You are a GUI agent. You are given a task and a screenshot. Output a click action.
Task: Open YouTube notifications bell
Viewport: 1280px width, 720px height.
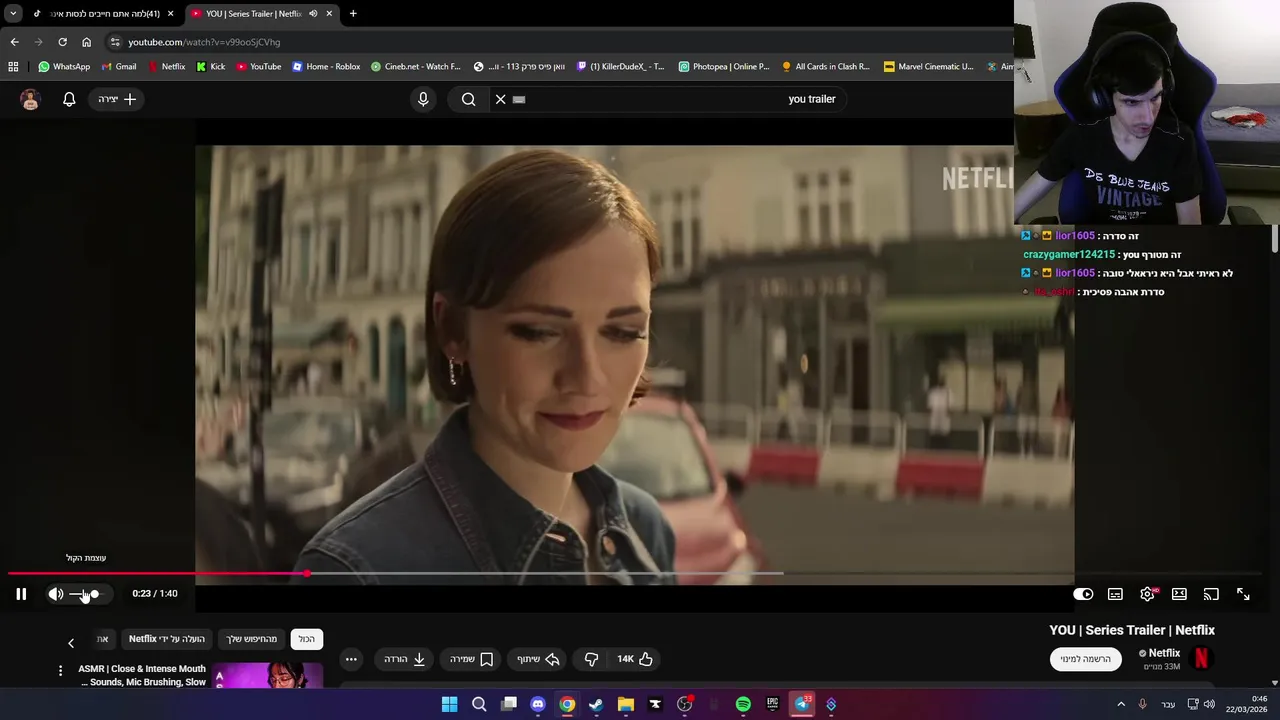pos(69,99)
